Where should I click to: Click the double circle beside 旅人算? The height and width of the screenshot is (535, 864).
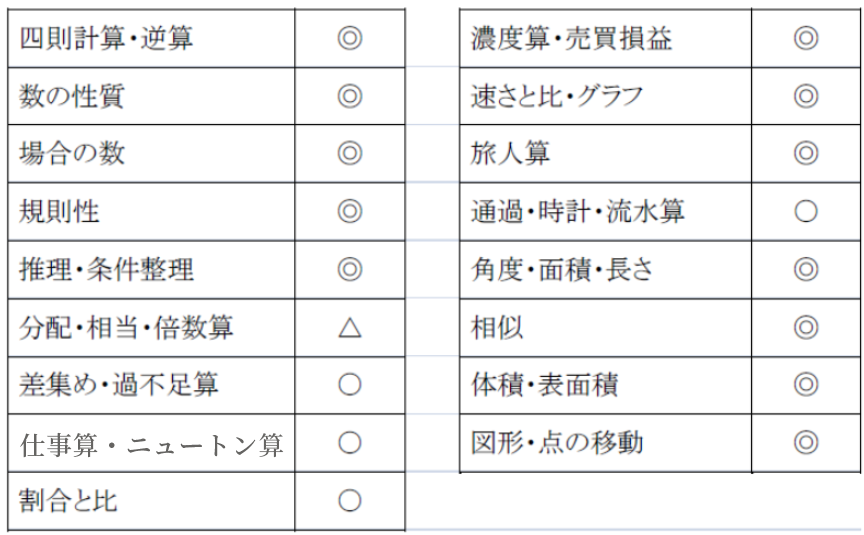click(806, 153)
